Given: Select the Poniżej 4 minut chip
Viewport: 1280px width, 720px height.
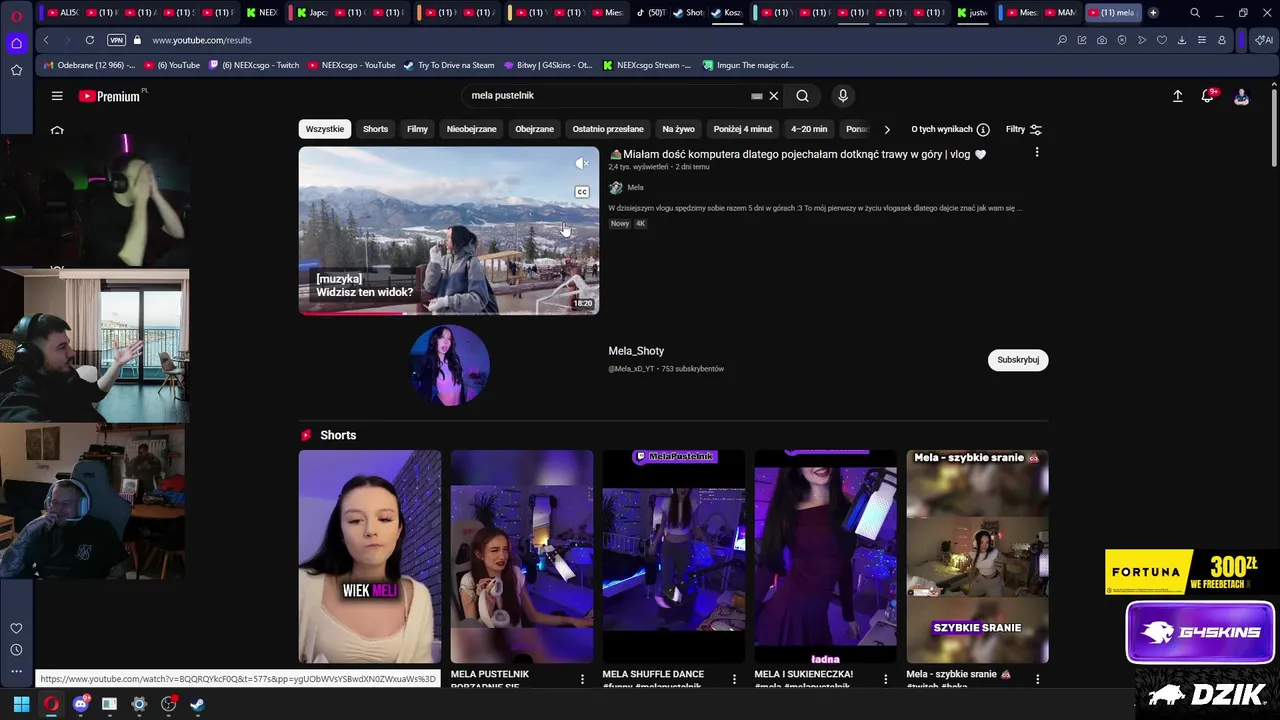Looking at the screenshot, I should click(x=743, y=129).
